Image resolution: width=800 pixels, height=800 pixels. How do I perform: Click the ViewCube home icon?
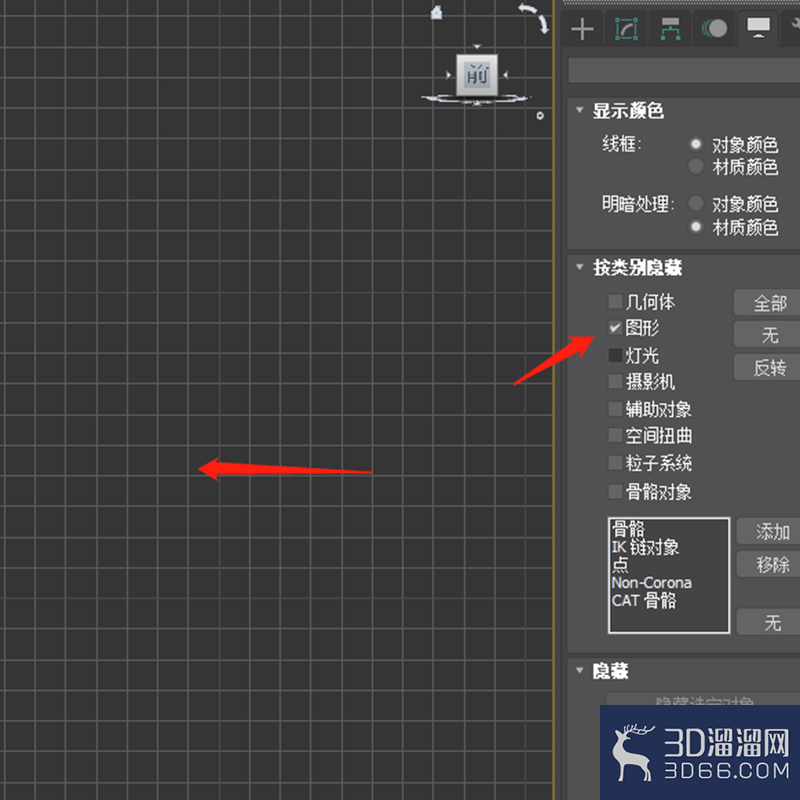tap(436, 12)
